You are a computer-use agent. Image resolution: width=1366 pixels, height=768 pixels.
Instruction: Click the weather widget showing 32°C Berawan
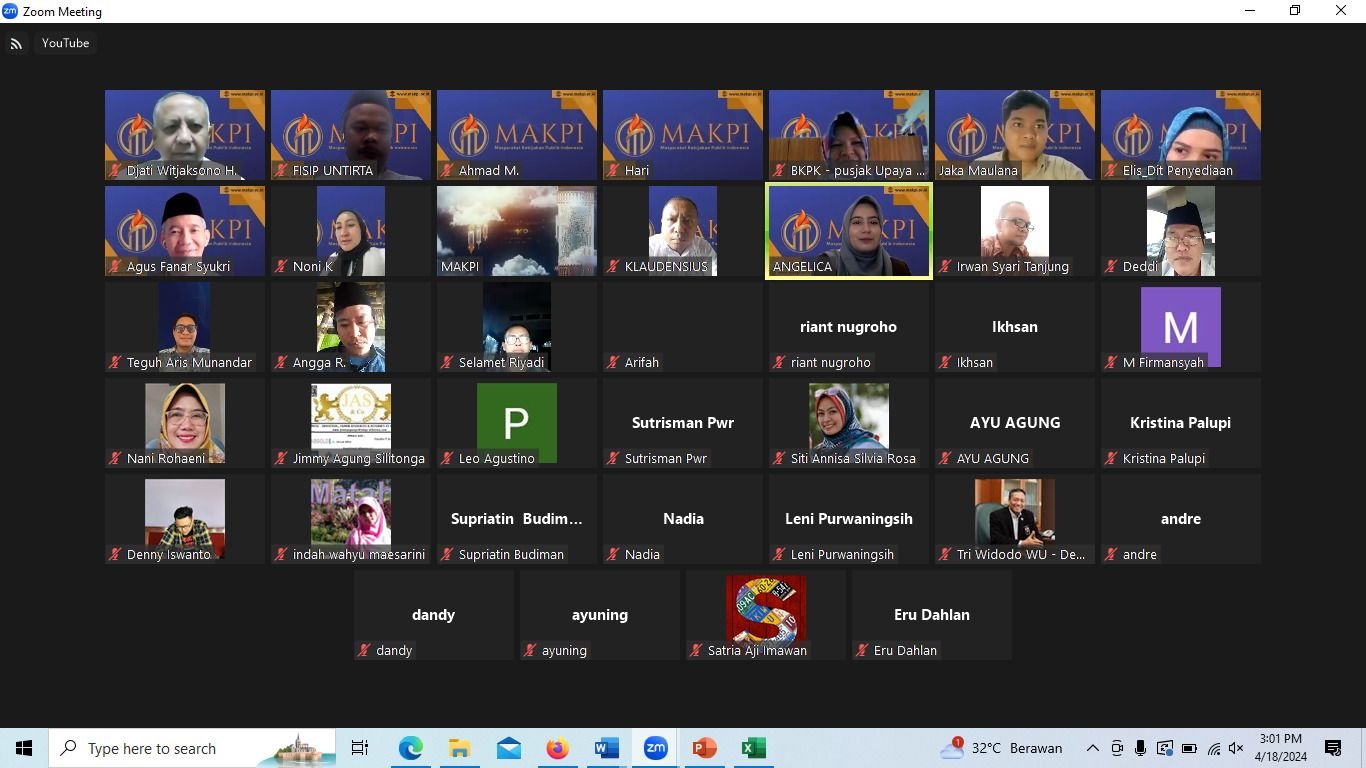1001,748
